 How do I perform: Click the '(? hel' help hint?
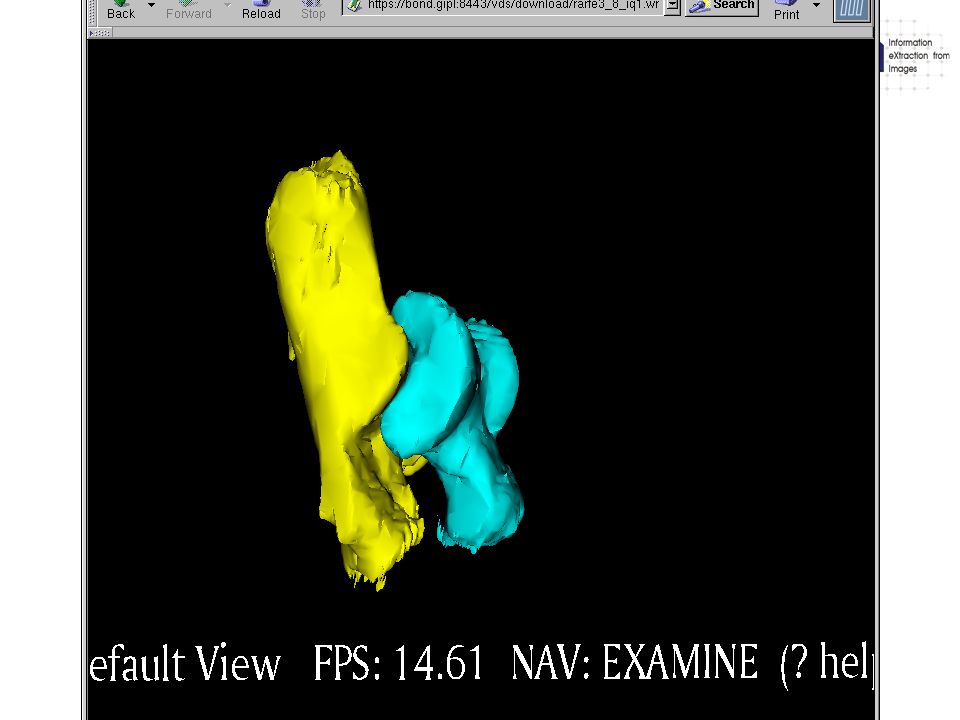pos(826,664)
